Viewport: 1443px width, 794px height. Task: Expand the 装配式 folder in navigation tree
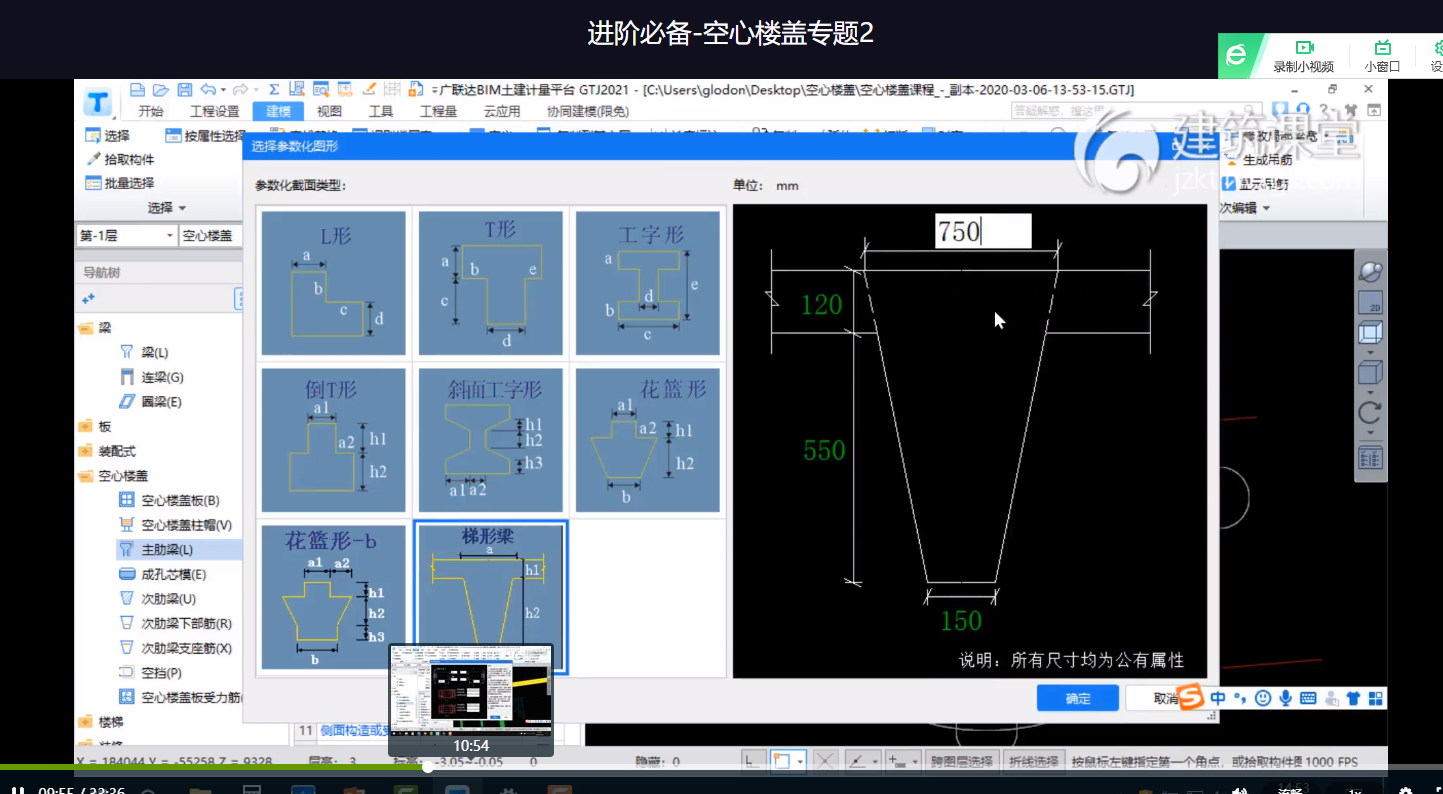point(84,451)
